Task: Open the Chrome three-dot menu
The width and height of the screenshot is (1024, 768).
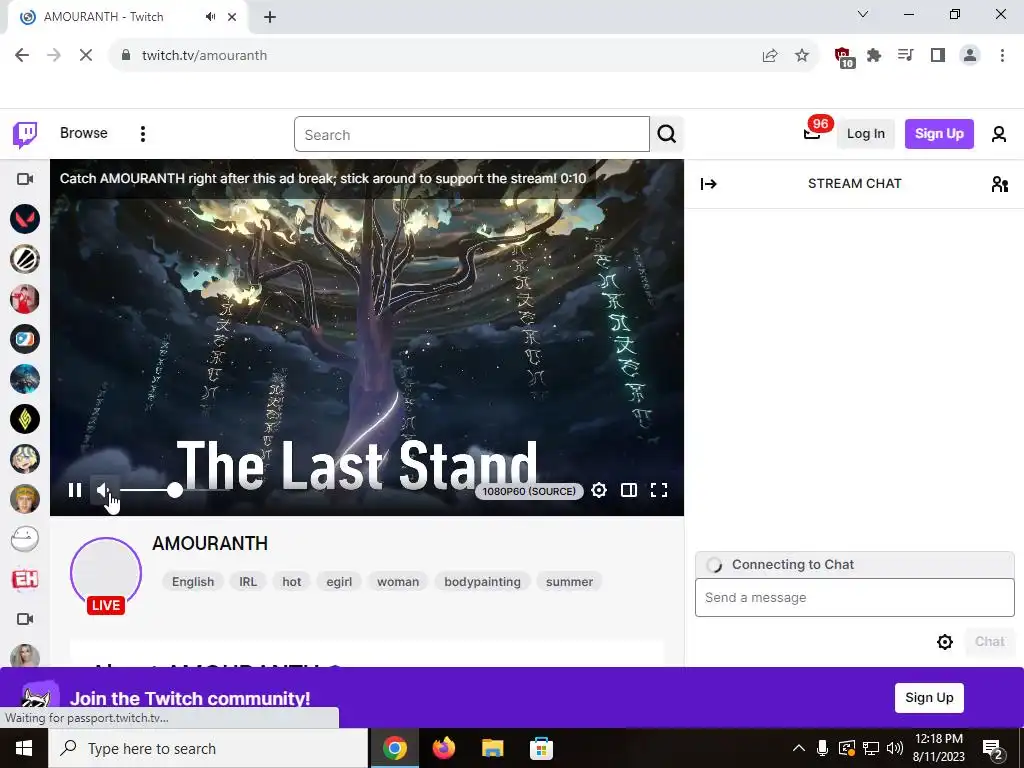Action: click(1002, 56)
